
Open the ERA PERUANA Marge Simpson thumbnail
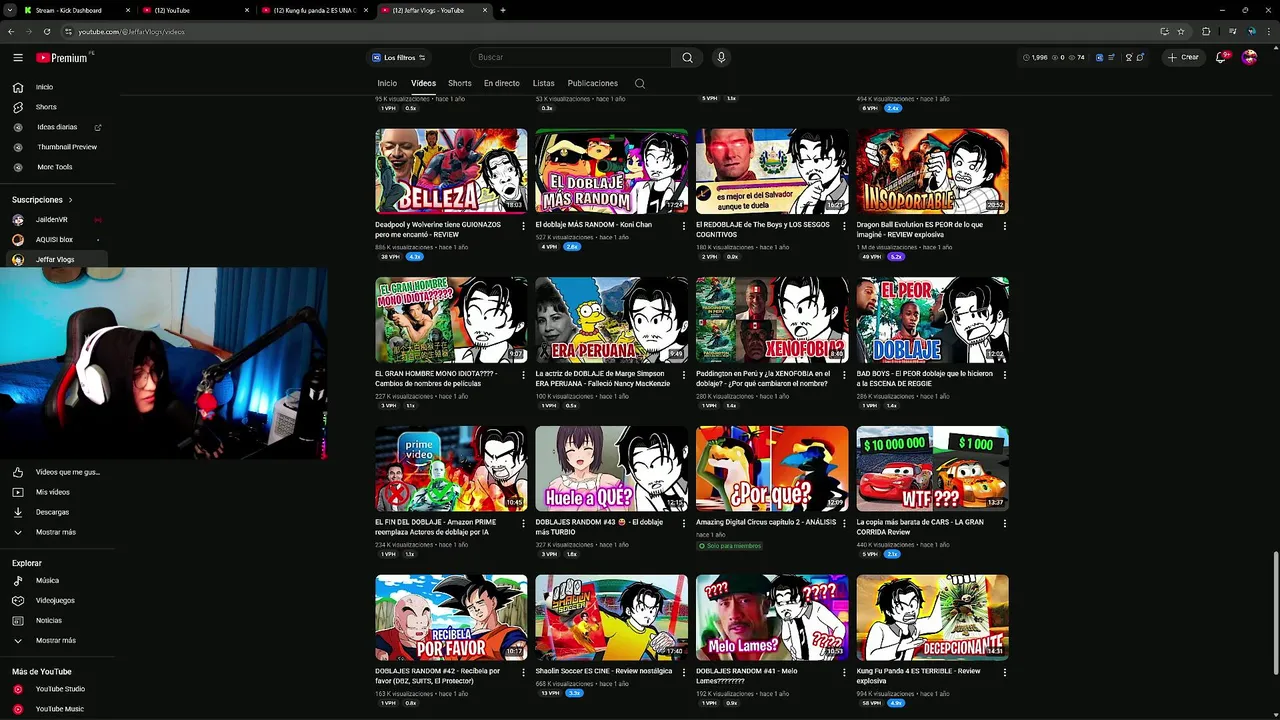611,320
